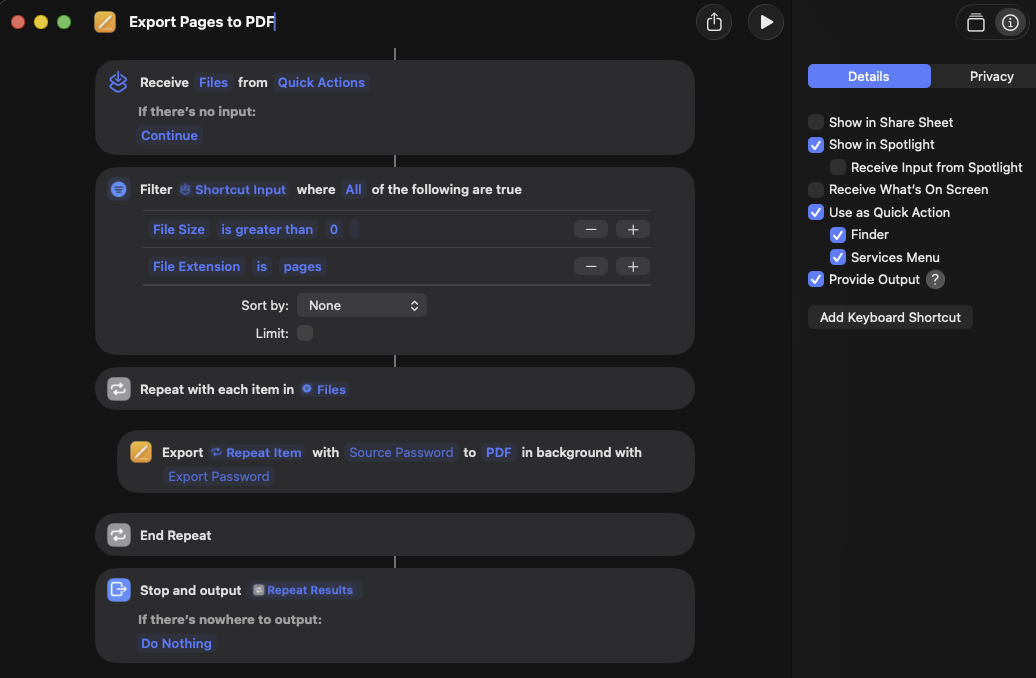Image resolution: width=1036 pixels, height=678 pixels.
Task: Click the Repeat with each action icon
Action: click(x=119, y=389)
